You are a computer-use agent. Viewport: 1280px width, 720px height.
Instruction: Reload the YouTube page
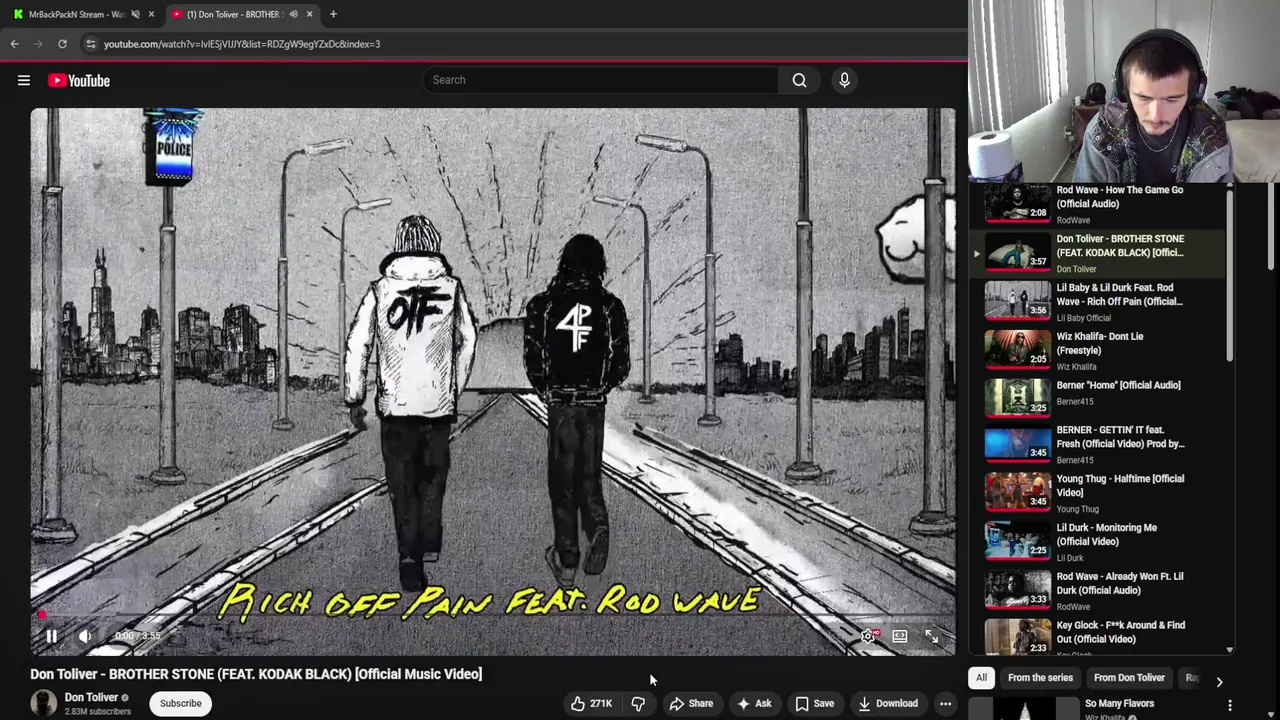tap(62, 44)
